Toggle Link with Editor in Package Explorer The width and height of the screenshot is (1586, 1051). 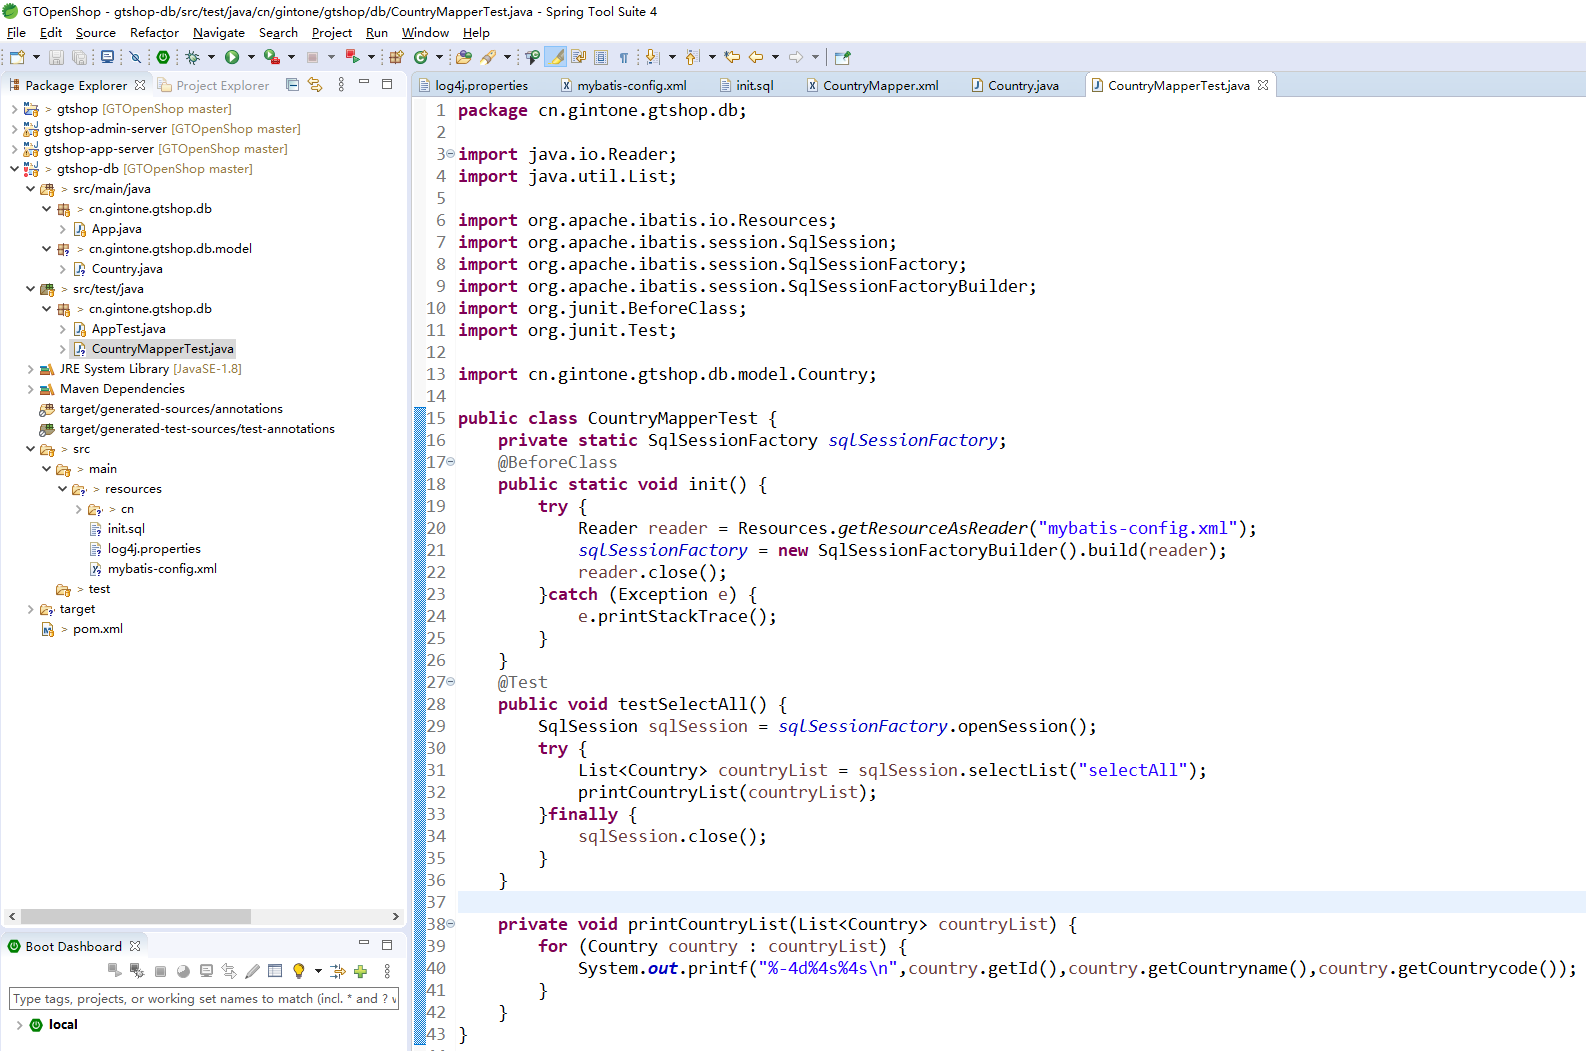coord(315,85)
